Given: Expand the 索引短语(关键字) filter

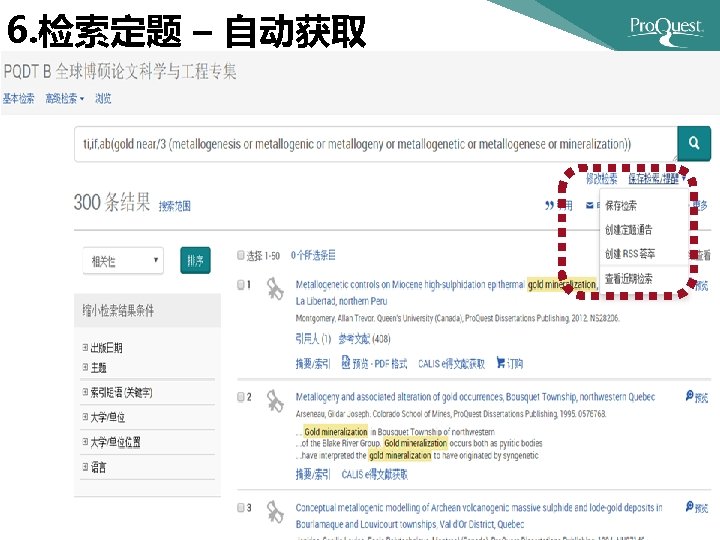Looking at the screenshot, I should (x=118, y=392).
